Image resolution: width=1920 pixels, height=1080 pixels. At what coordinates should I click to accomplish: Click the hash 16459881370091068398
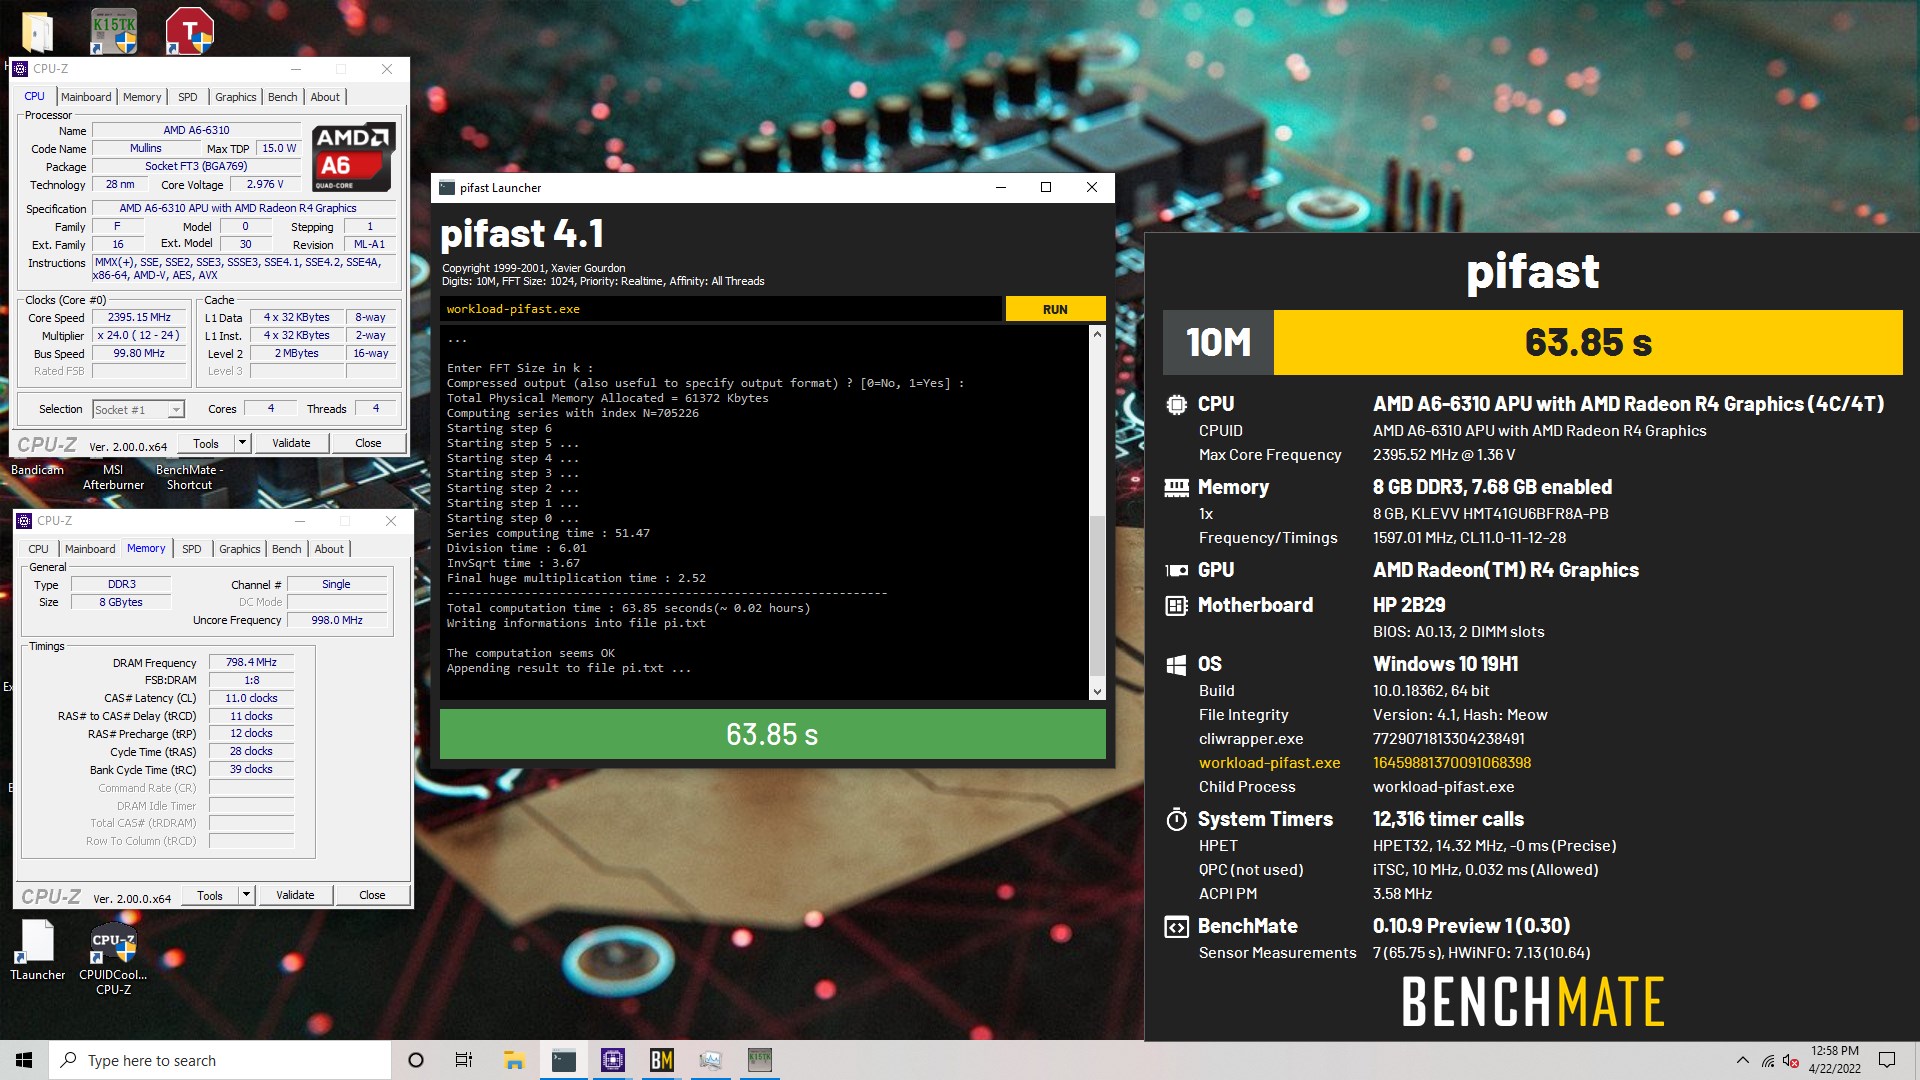coord(1452,763)
